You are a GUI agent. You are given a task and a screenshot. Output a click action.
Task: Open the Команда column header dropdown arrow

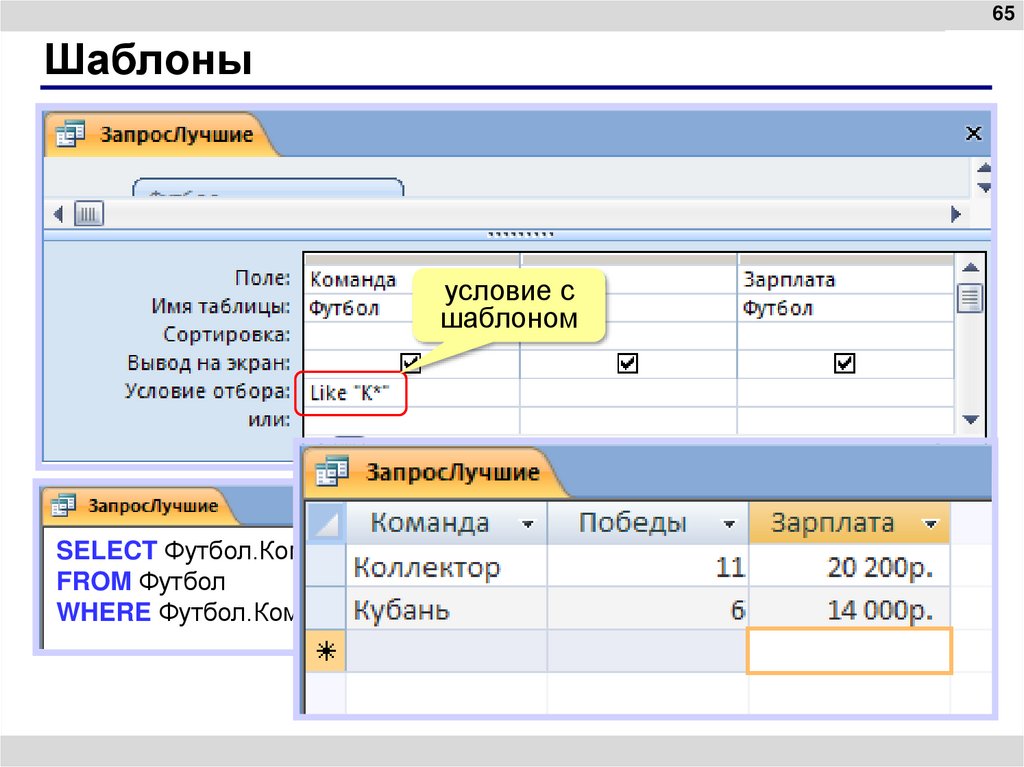pos(528,524)
